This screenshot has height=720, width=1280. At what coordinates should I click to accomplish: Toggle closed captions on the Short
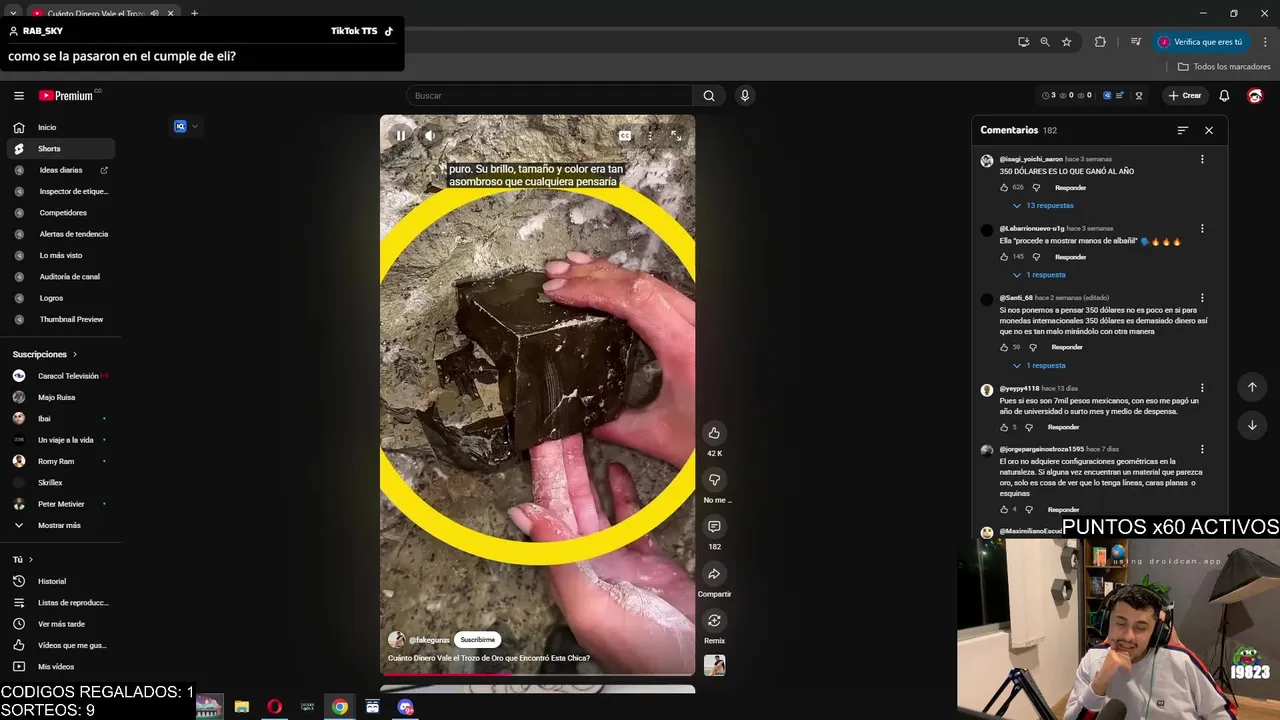pos(625,136)
